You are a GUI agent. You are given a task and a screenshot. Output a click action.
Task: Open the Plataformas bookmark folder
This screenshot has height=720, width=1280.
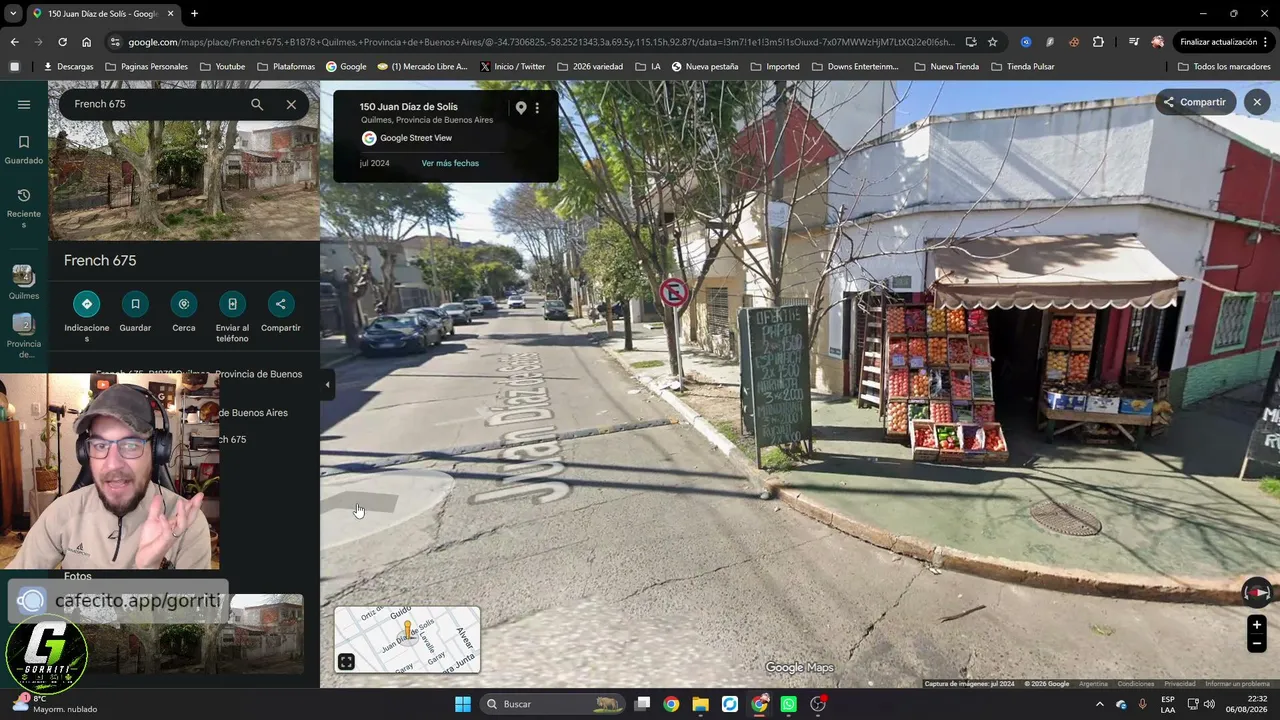(x=286, y=67)
